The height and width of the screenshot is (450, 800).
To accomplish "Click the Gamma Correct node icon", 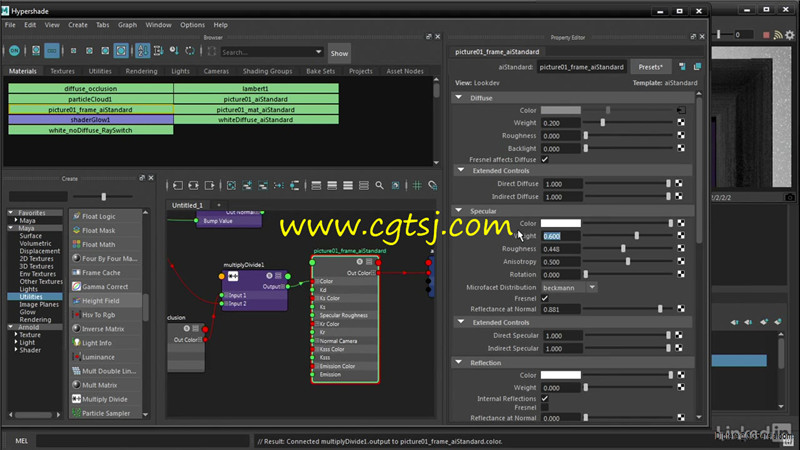I will point(77,286).
